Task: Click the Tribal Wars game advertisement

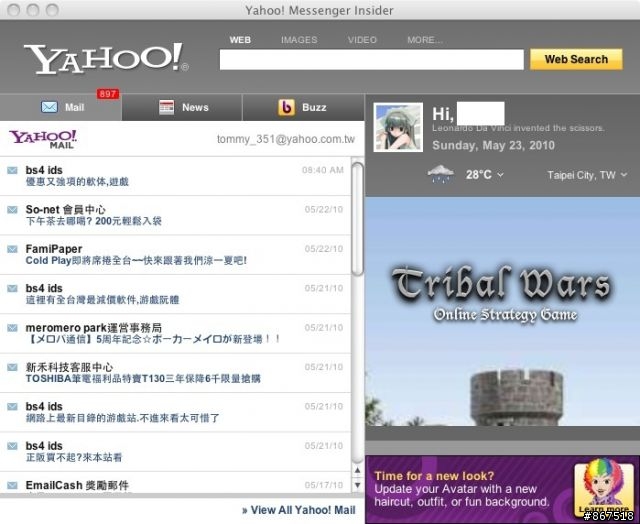Action: pos(502,311)
